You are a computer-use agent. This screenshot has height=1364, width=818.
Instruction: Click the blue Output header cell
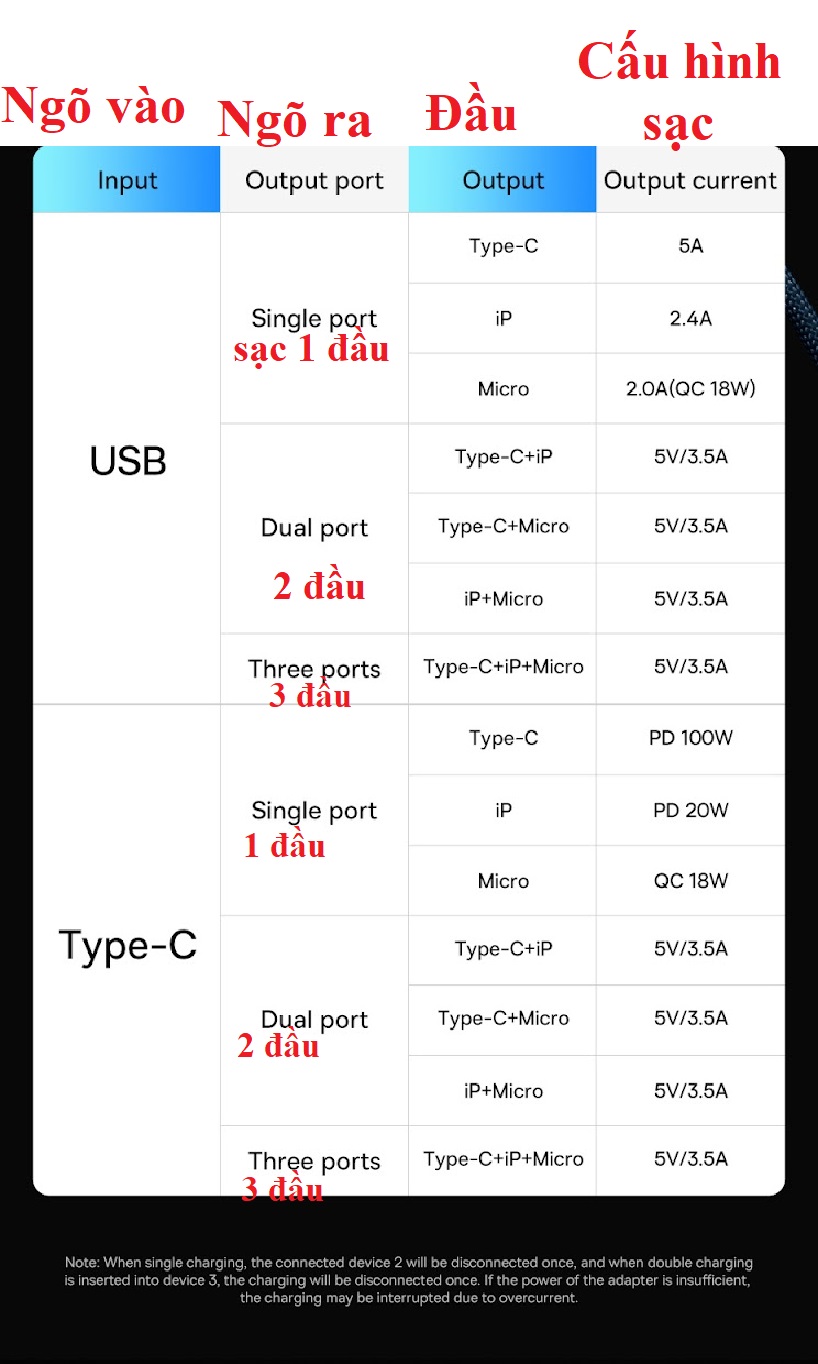pyautogui.click(x=503, y=180)
